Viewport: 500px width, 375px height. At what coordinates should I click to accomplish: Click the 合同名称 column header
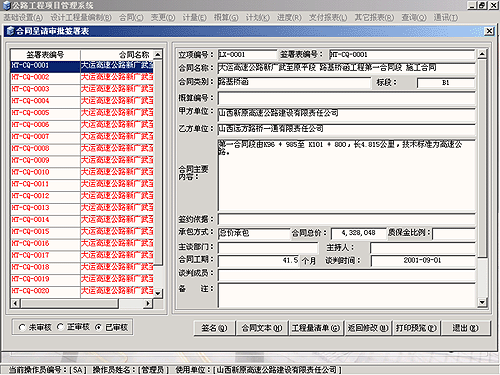coord(117,55)
